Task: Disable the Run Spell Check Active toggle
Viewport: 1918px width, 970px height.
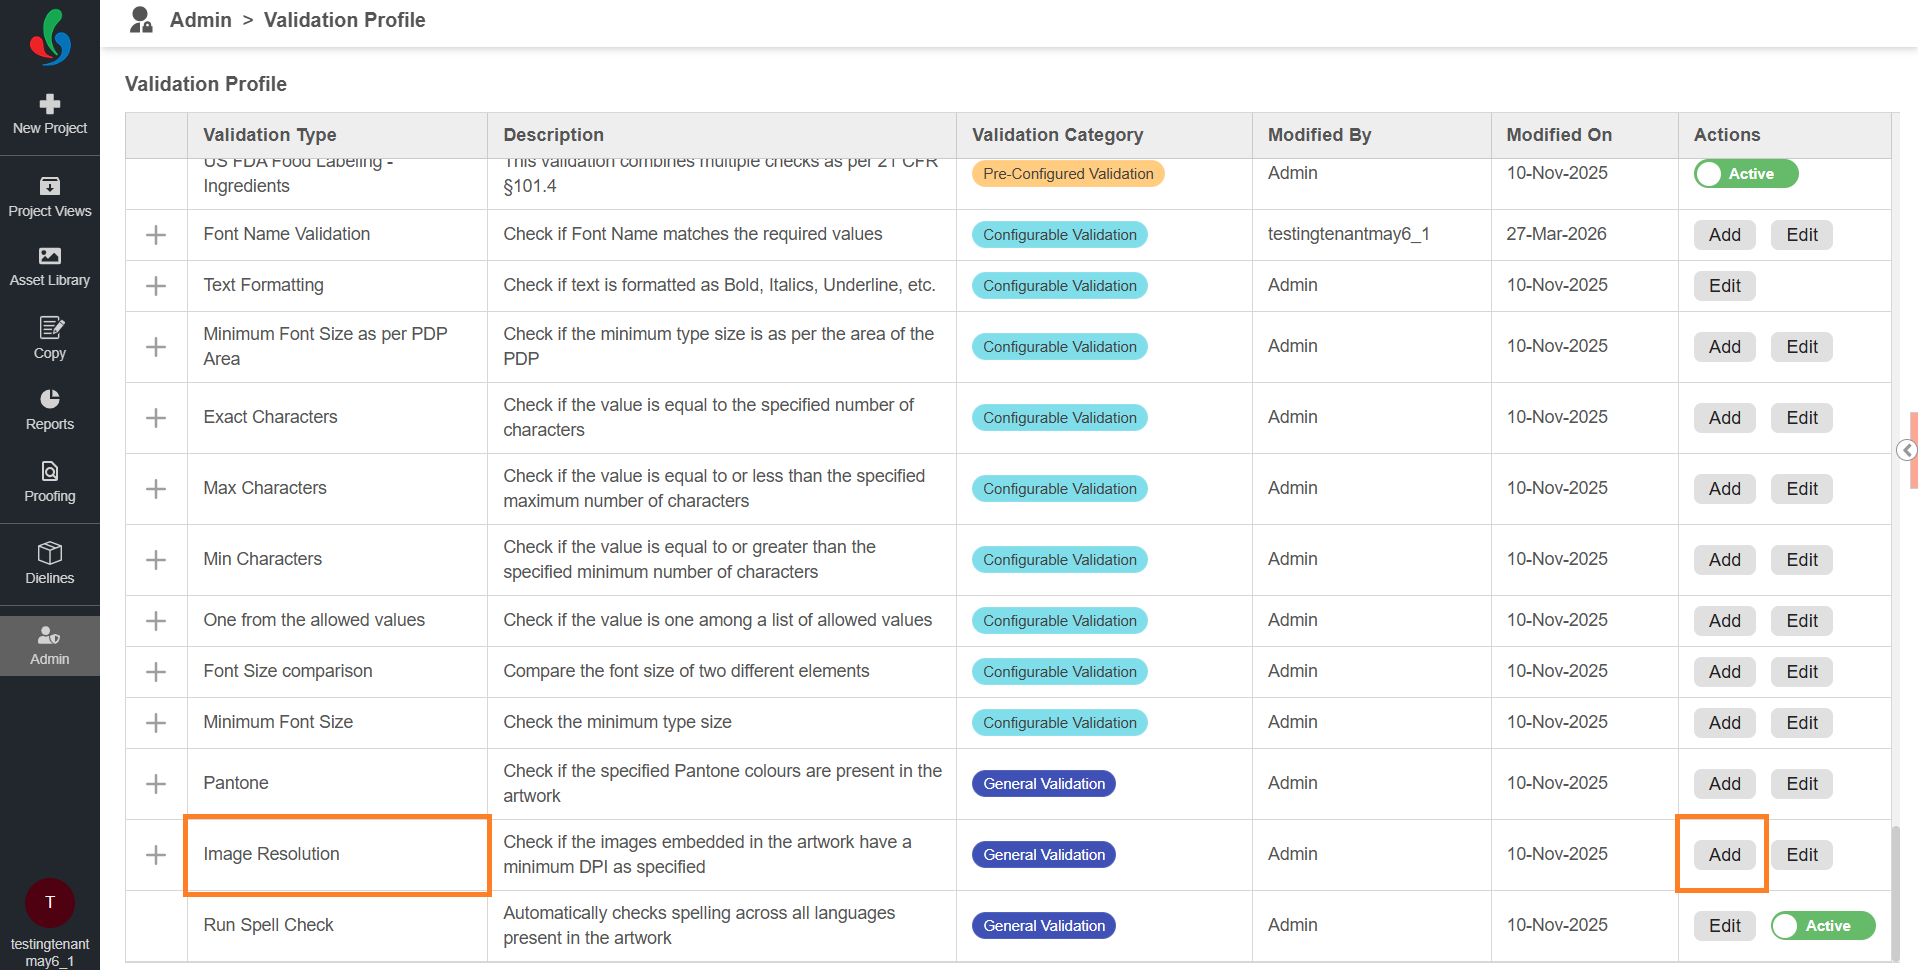Action: pyautogui.click(x=1822, y=926)
